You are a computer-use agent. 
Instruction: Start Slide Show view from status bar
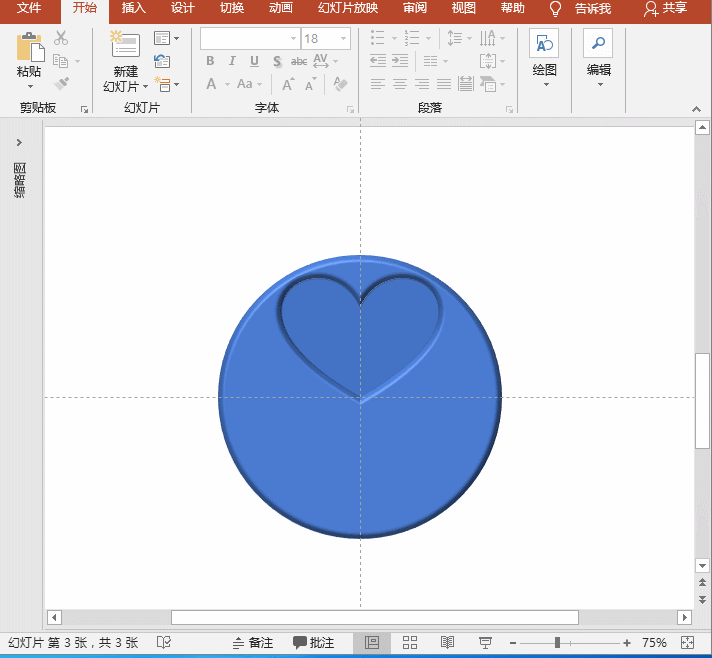[485, 643]
